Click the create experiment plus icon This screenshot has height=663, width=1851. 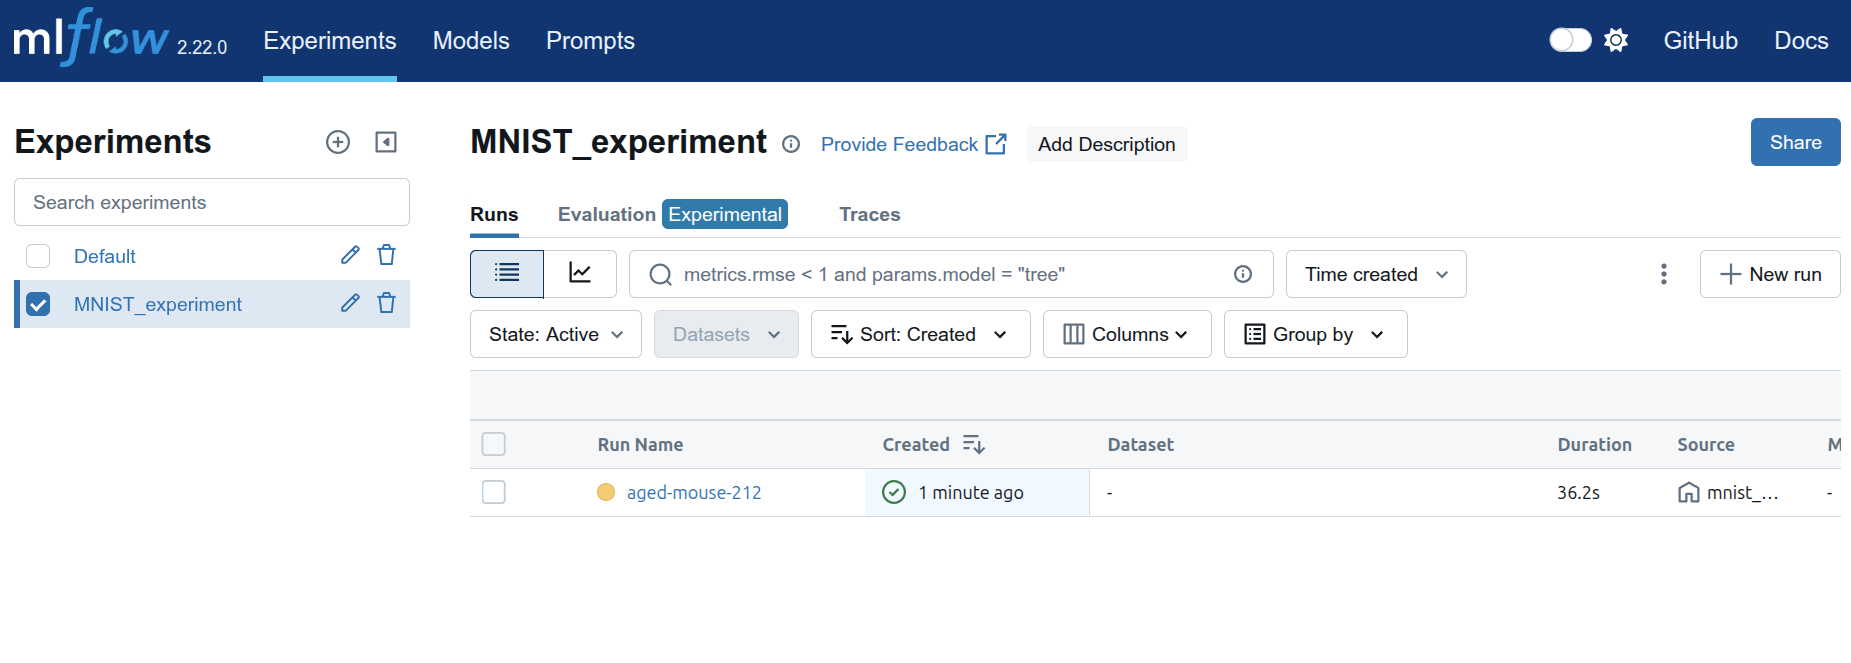tap(338, 142)
